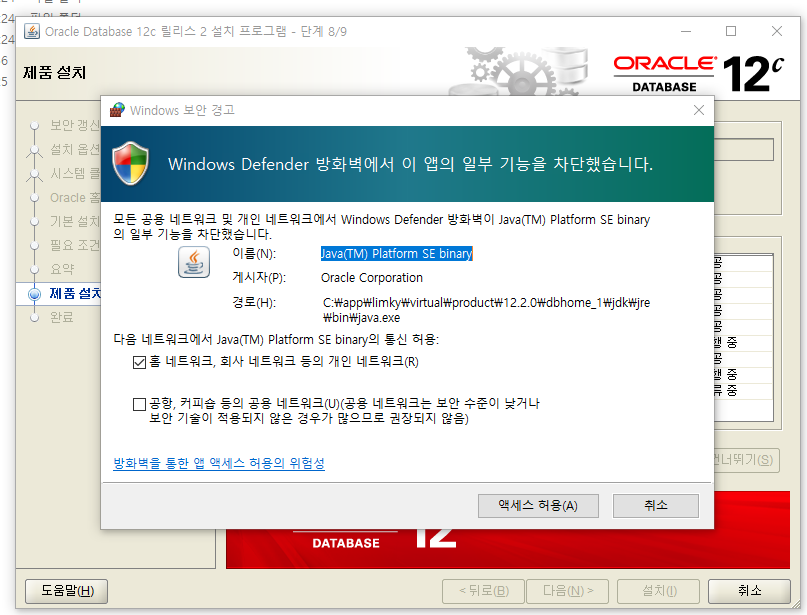
Task: Select the 시스템 클래스 step in installer sidebar
Action: point(75,173)
